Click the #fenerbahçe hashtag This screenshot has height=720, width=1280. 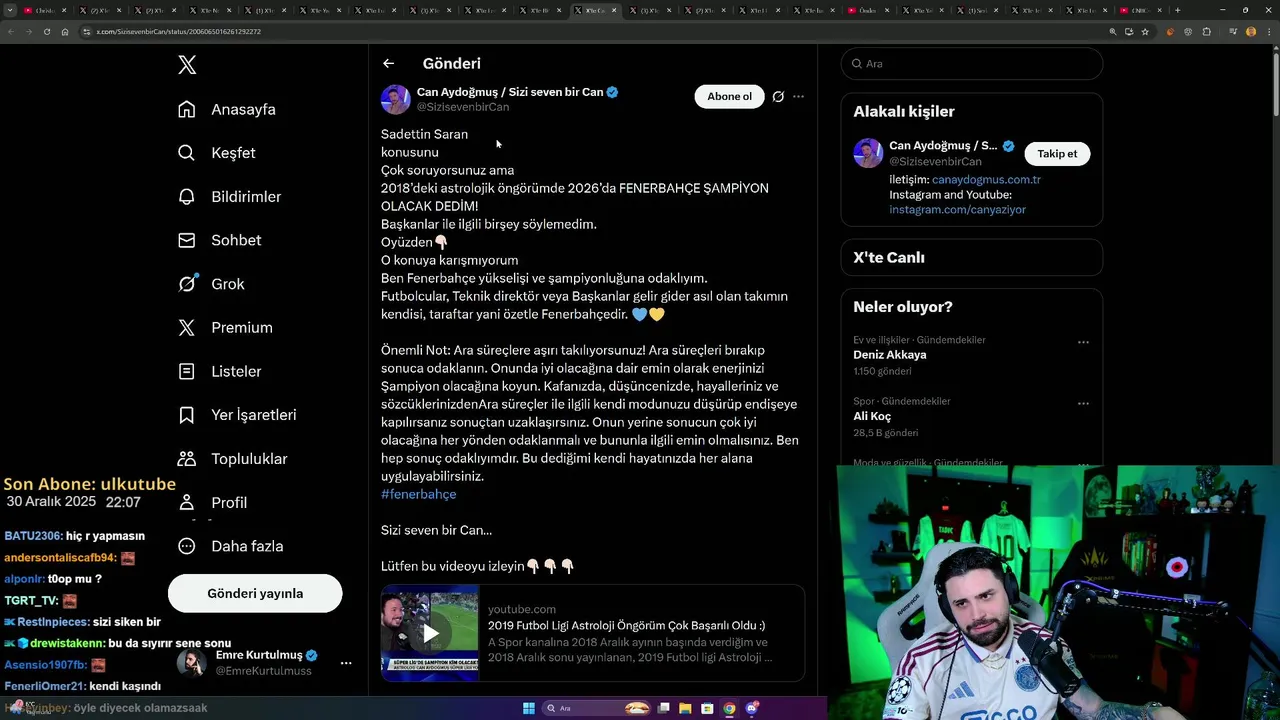click(418, 494)
